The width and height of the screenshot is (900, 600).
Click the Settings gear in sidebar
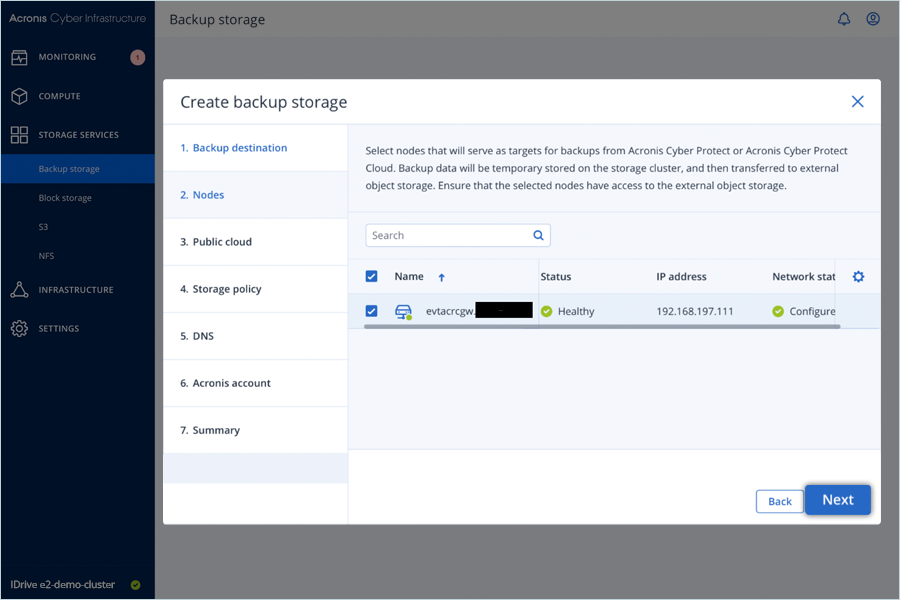pos(19,329)
